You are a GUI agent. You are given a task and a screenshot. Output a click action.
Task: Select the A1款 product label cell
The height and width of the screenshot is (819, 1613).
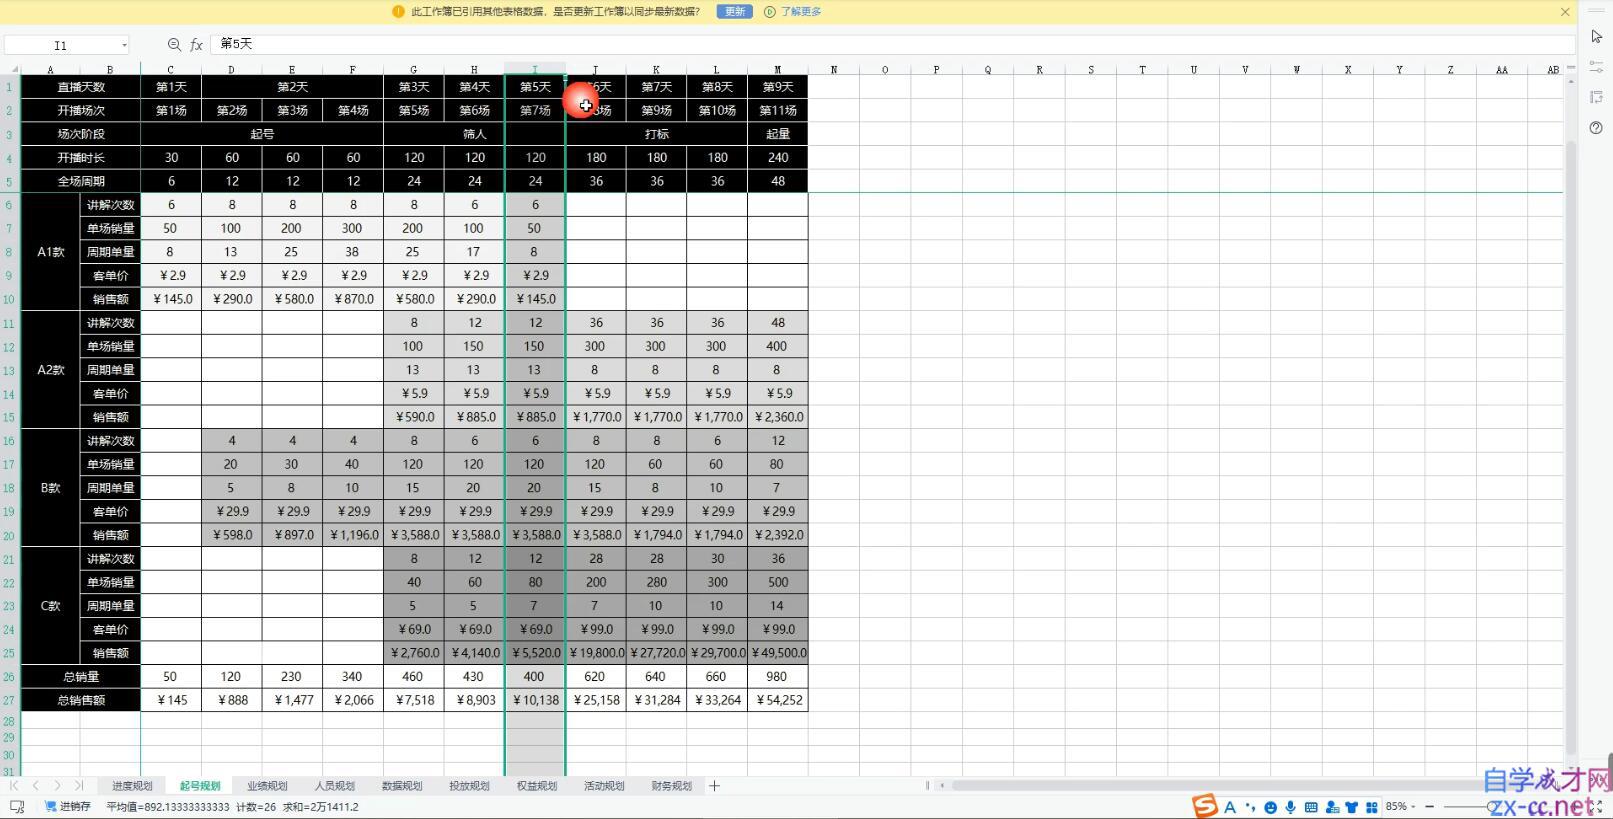[50, 252]
